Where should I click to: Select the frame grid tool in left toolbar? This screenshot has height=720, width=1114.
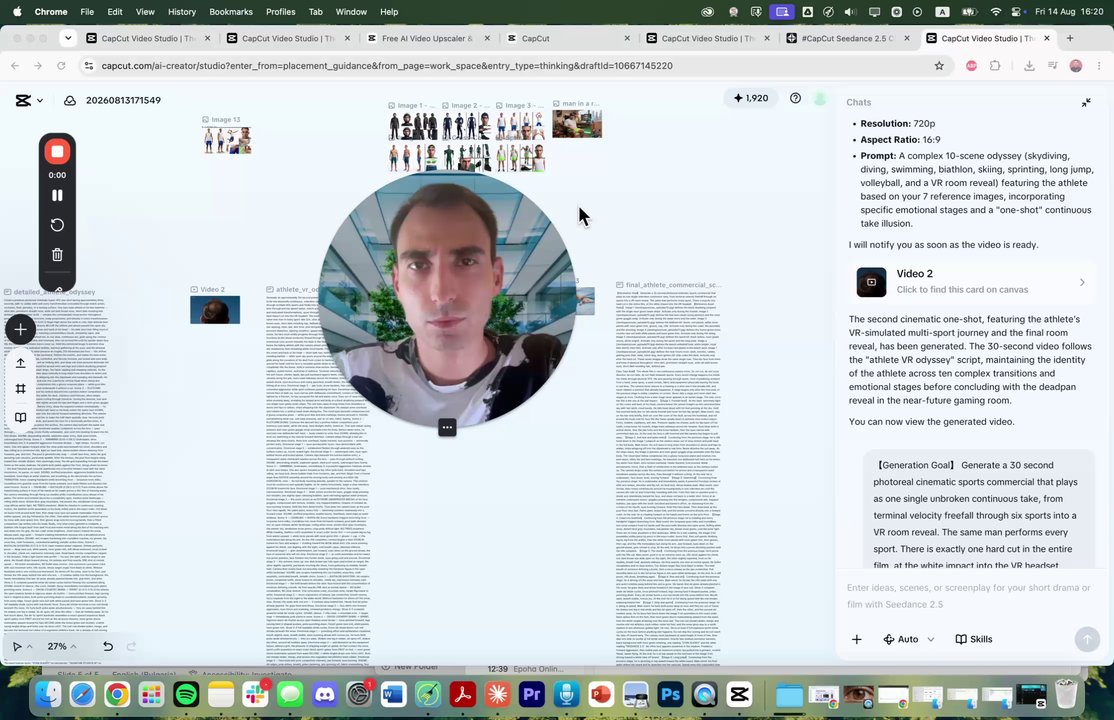[21, 389]
